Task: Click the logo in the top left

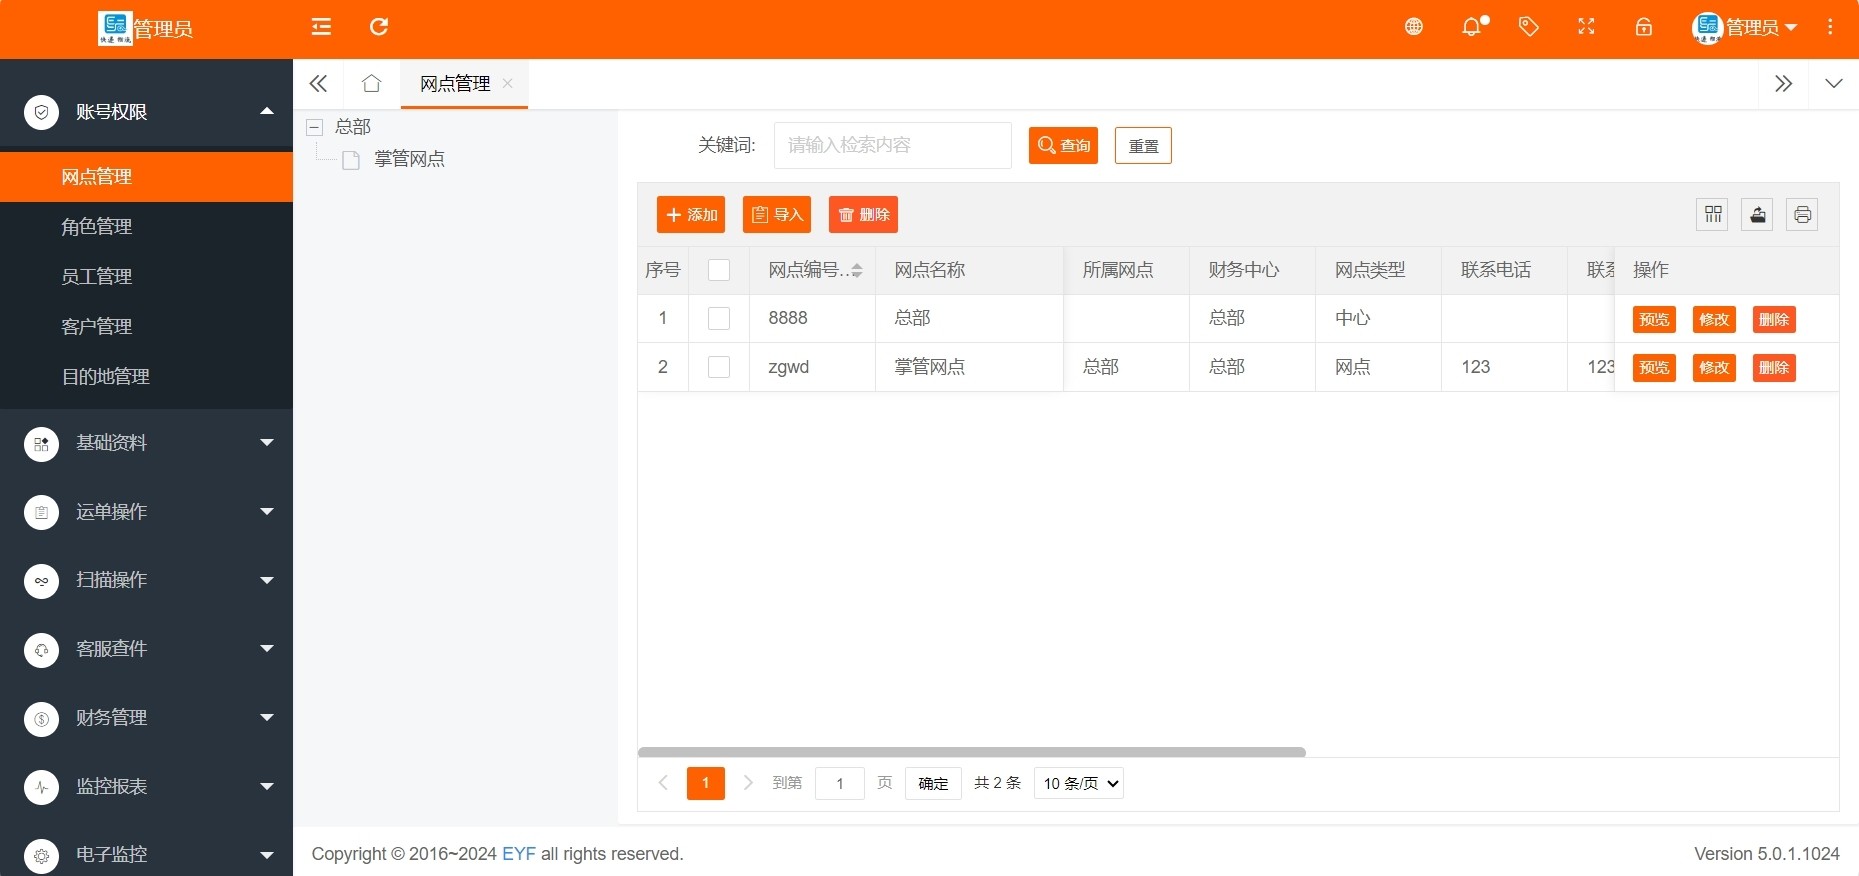Action: click(x=115, y=28)
